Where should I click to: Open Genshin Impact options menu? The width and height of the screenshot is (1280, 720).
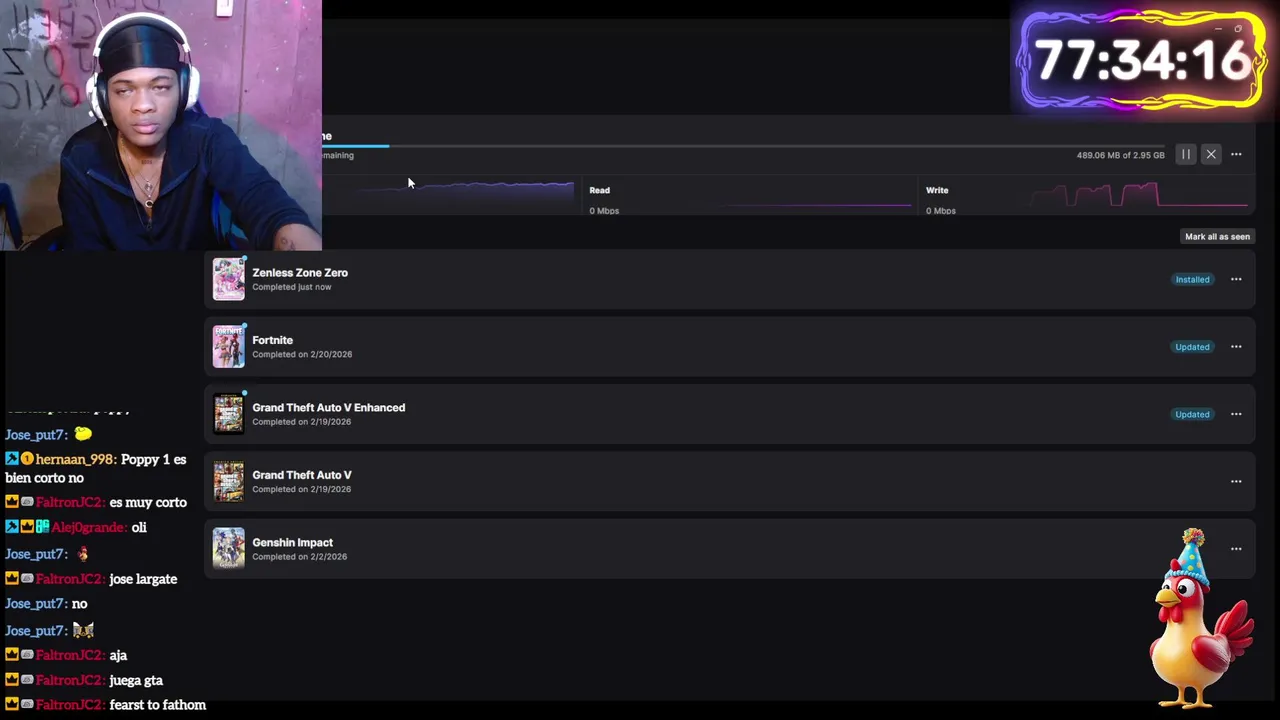(1236, 549)
